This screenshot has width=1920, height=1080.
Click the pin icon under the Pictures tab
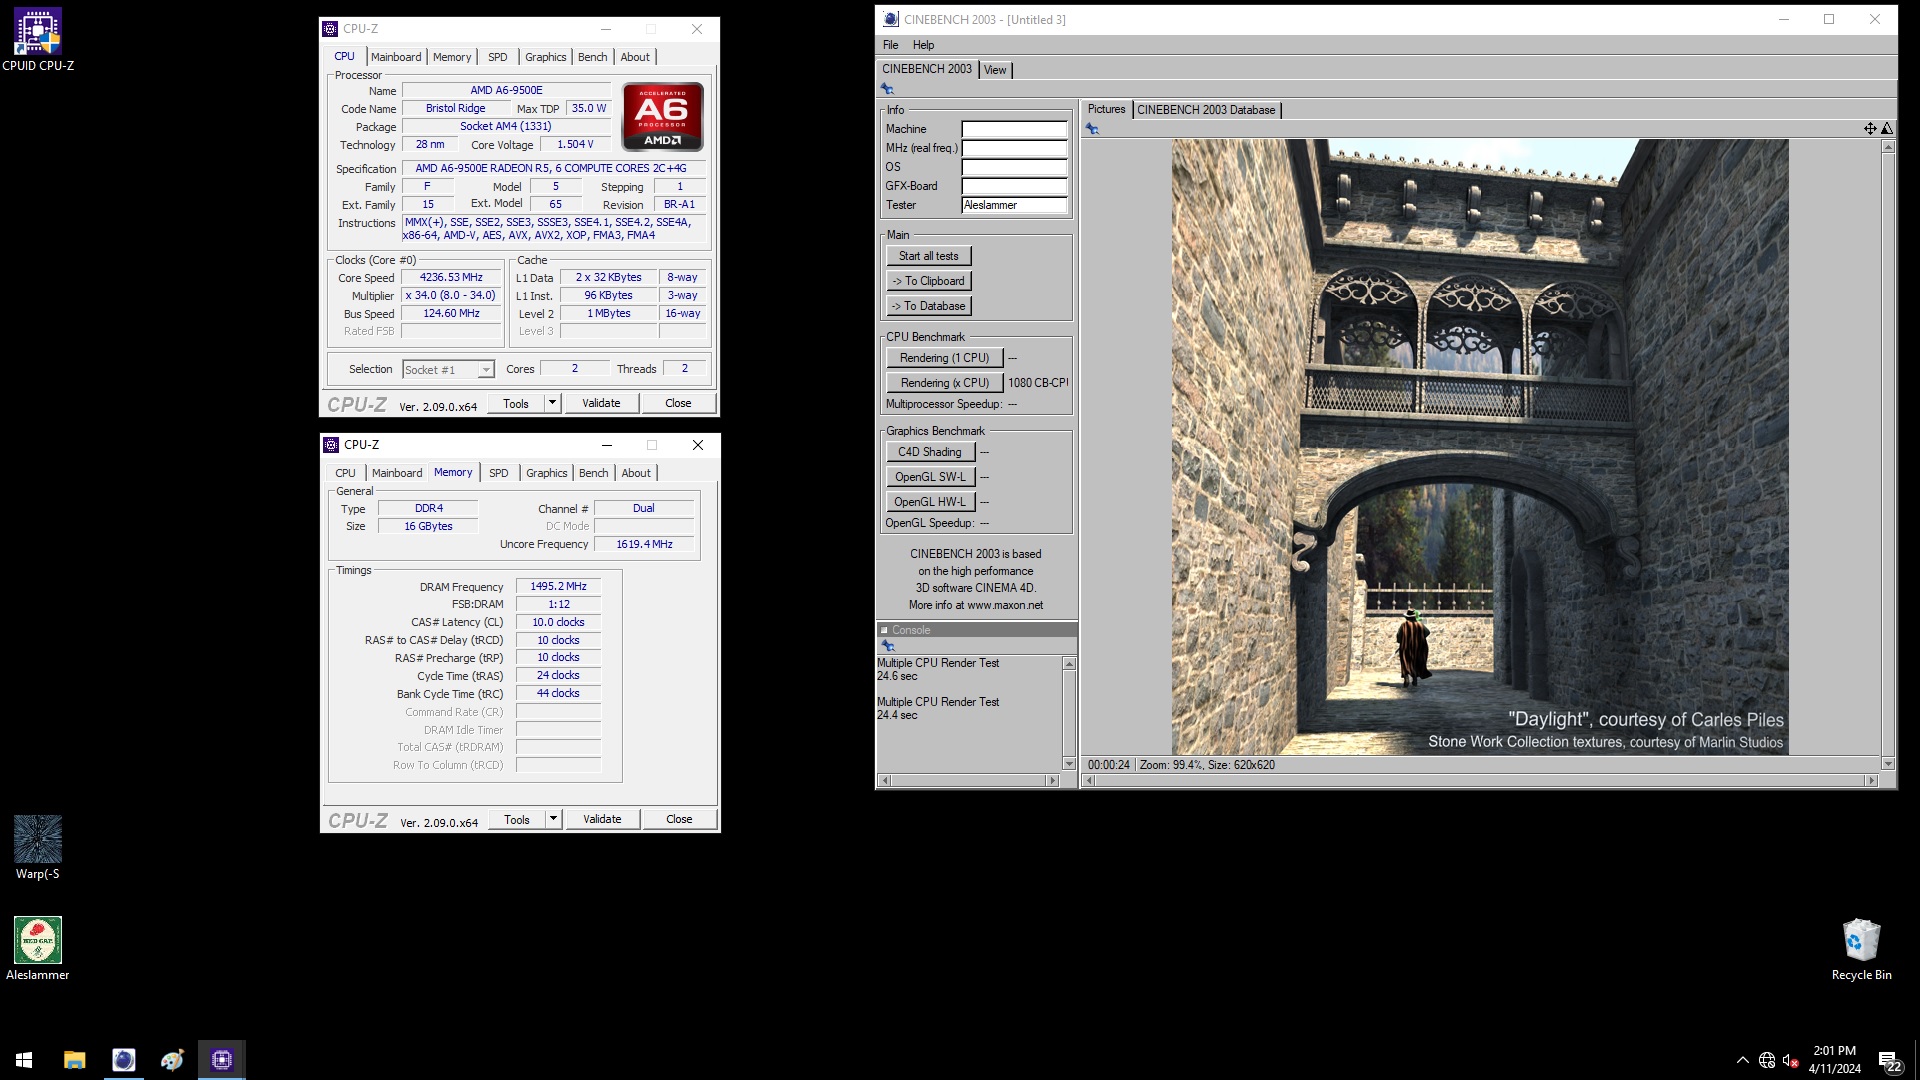[1092, 129]
